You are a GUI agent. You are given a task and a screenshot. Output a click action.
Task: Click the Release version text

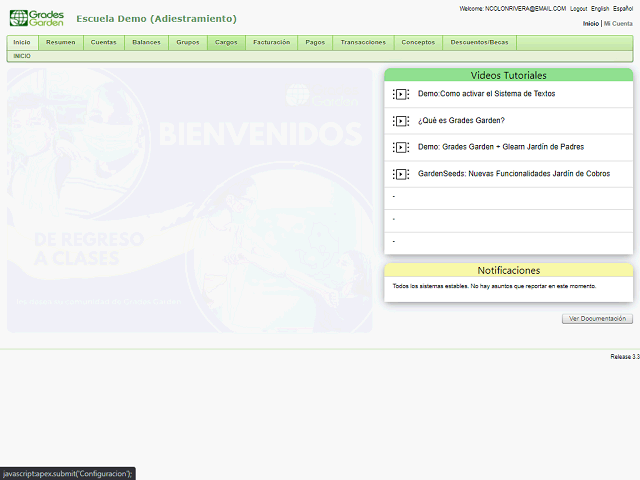(x=625, y=357)
